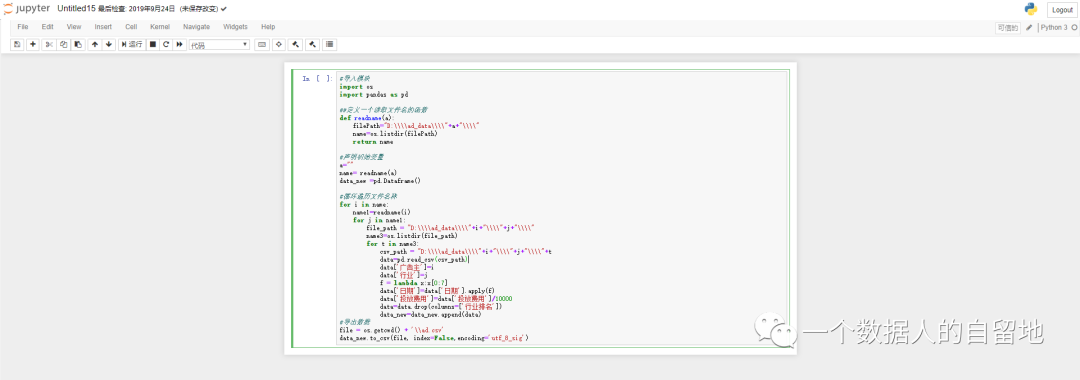Insert a cell below with plus icon
Screen dimensions: 1080x380
pos(32,44)
